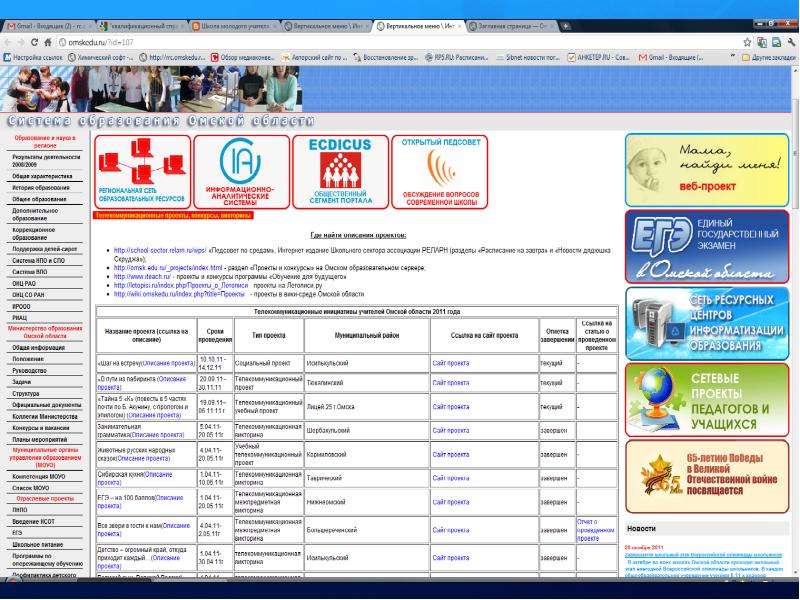
Task: Switch to the 'Gmail - Входящие' tab
Action: [48, 26]
